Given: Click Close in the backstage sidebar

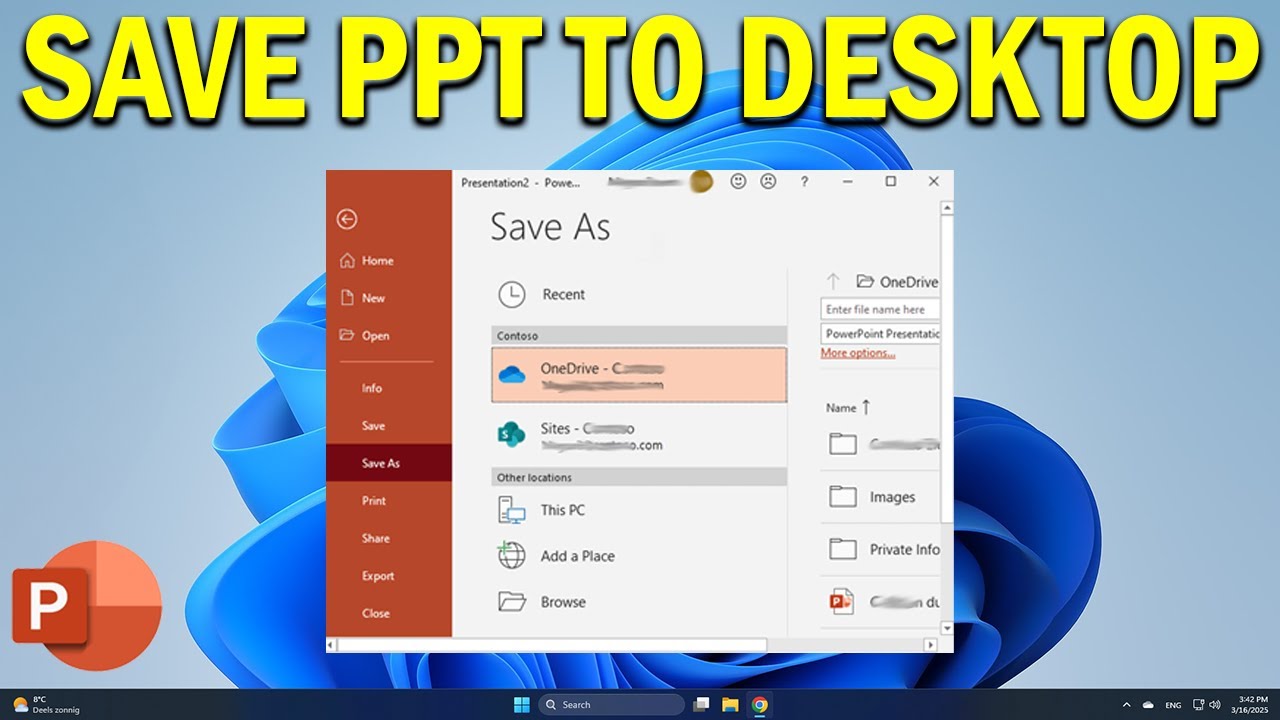Looking at the screenshot, I should [376, 613].
